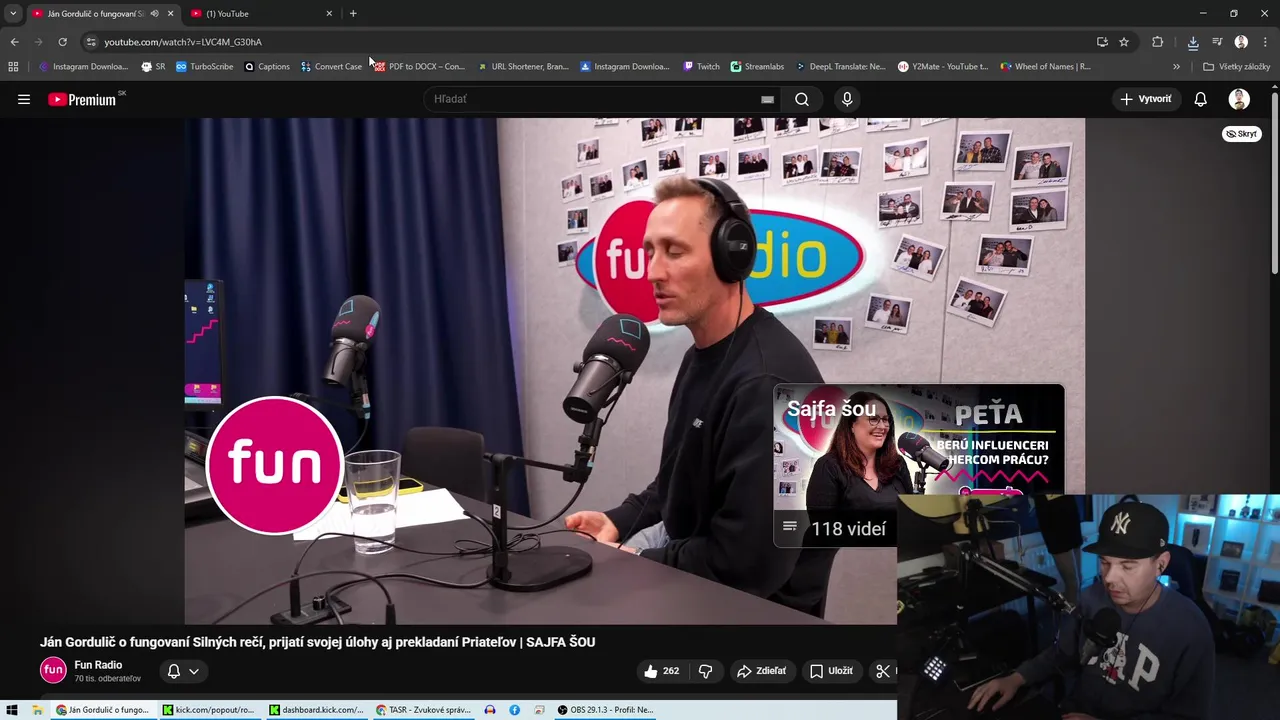Switch to the dashboard.kick.com taskbar window

point(316,710)
